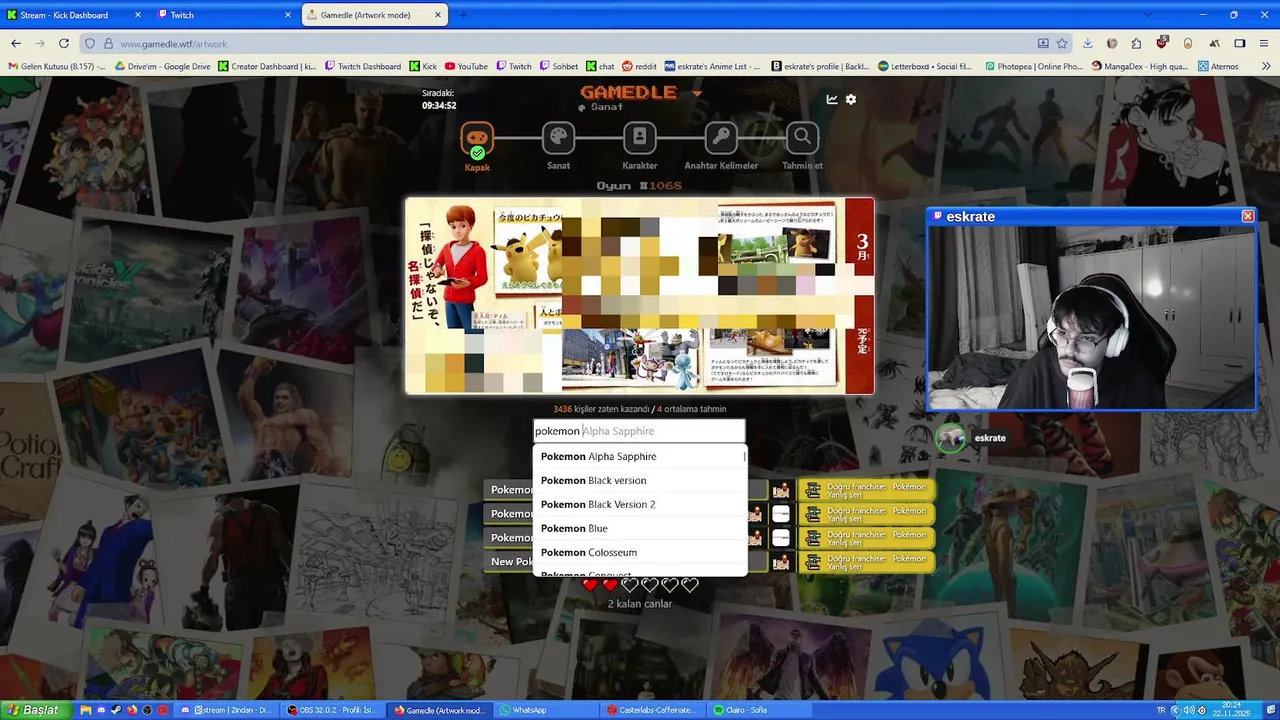Open the Karakter mode icon

640,137
